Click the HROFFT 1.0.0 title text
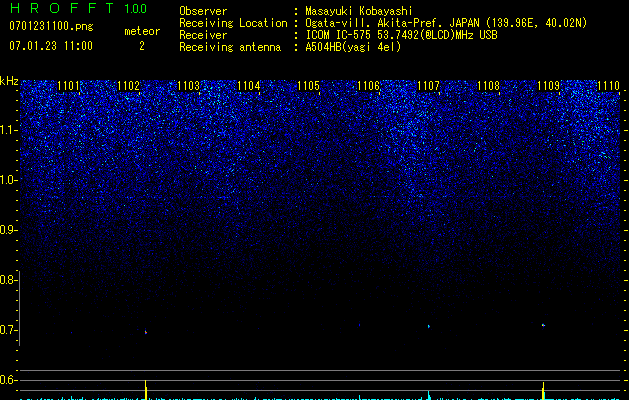Screen dimensions: 629x400 coord(78,8)
